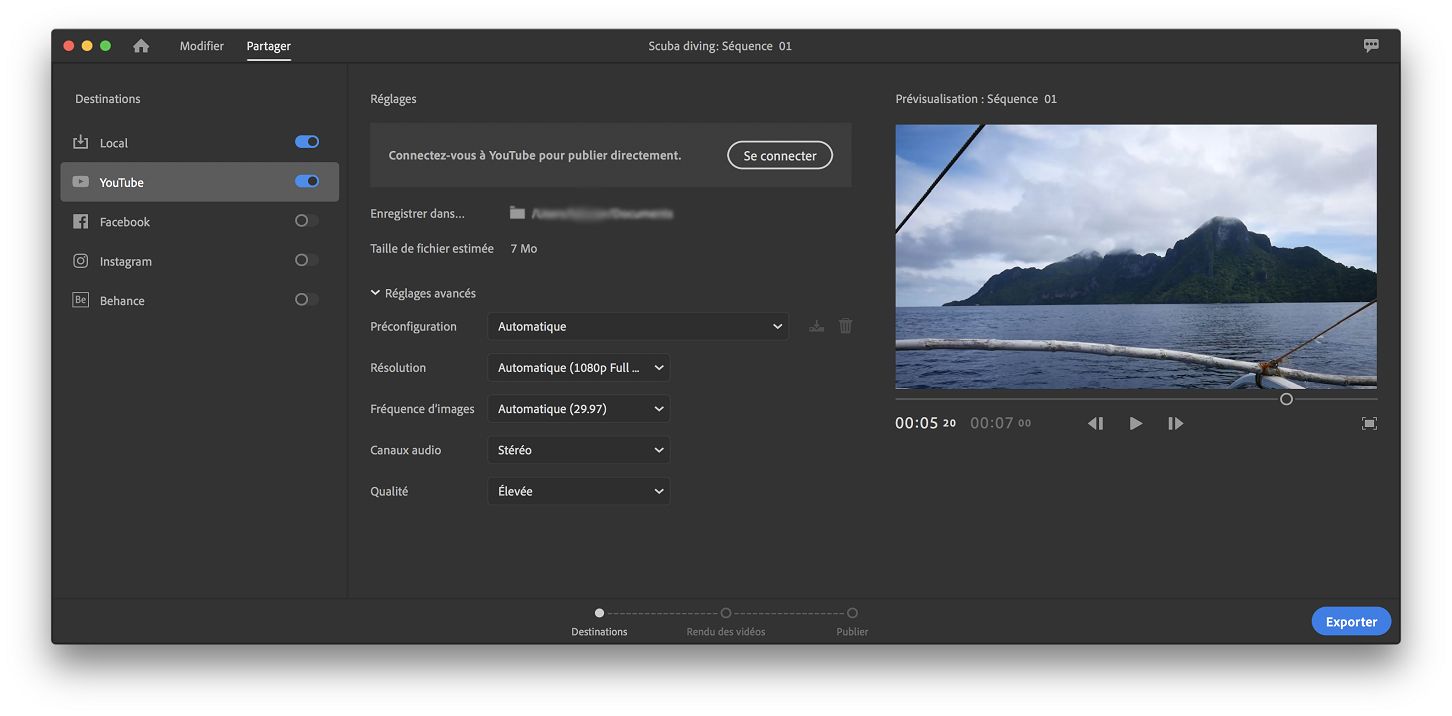Screen dimensions: 1452x716
Task: Disable the Local destination toggle
Action: [306, 141]
